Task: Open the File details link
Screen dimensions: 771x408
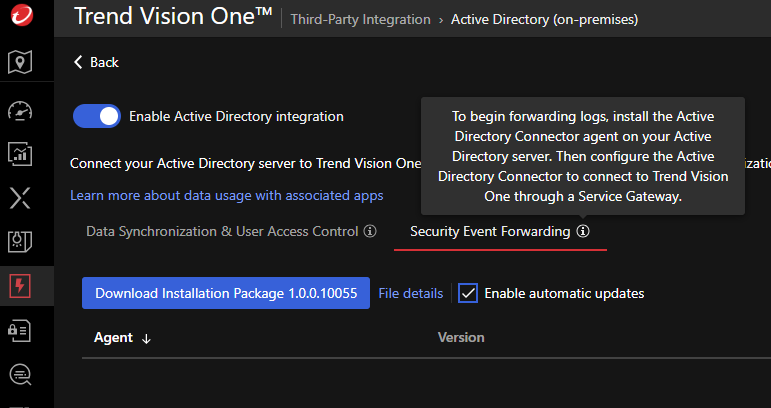Action: [x=410, y=293]
